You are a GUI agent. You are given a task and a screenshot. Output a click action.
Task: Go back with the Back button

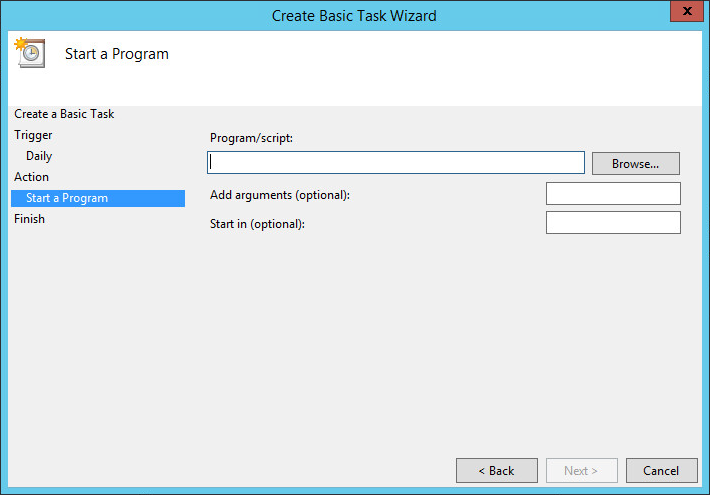click(x=495, y=470)
